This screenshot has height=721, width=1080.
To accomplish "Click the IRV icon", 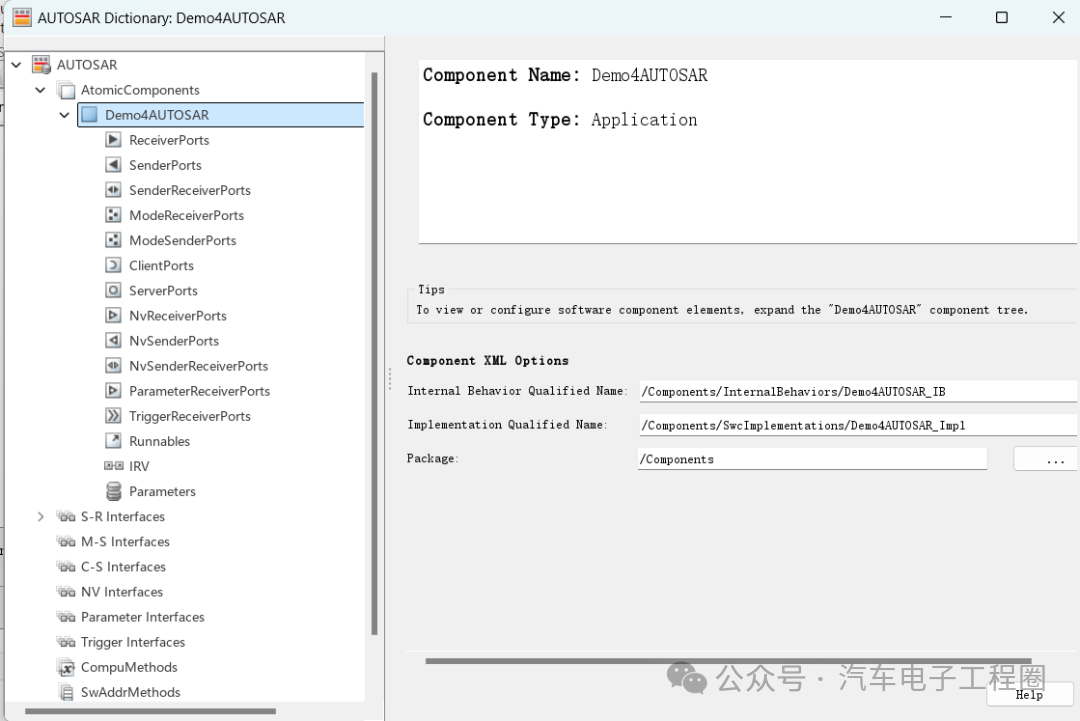I will point(114,466).
